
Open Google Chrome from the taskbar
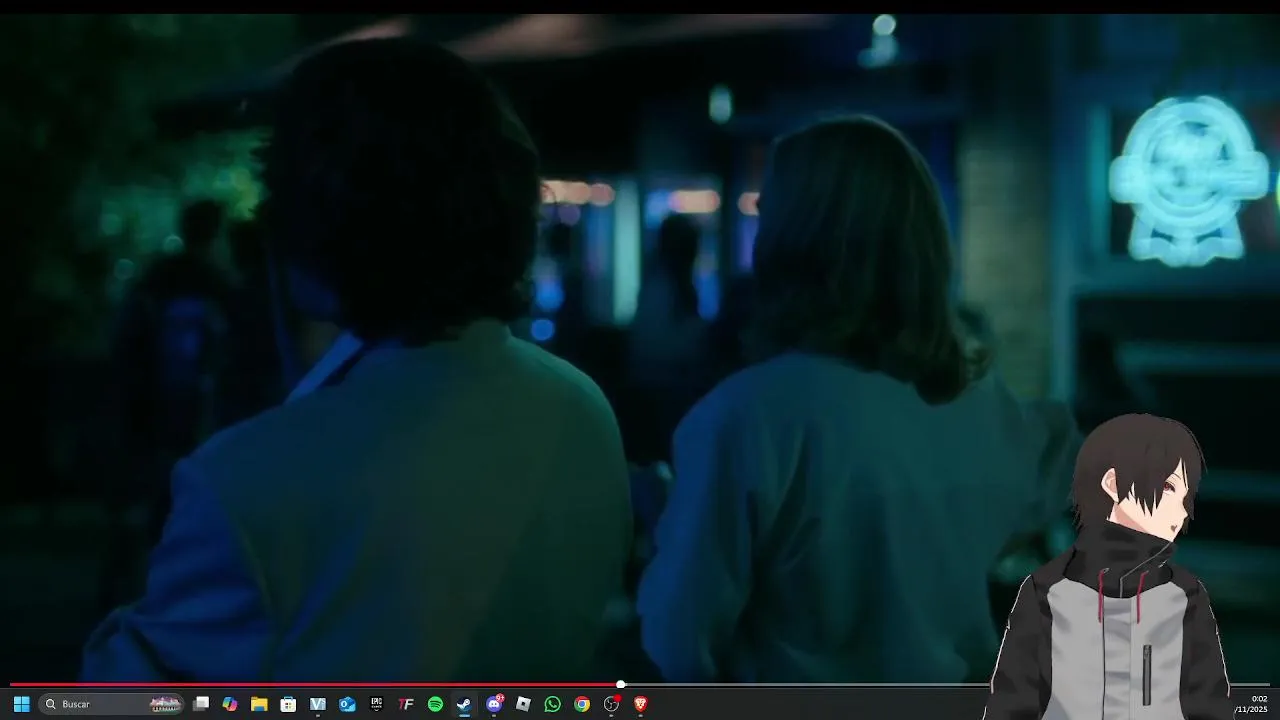click(x=582, y=704)
